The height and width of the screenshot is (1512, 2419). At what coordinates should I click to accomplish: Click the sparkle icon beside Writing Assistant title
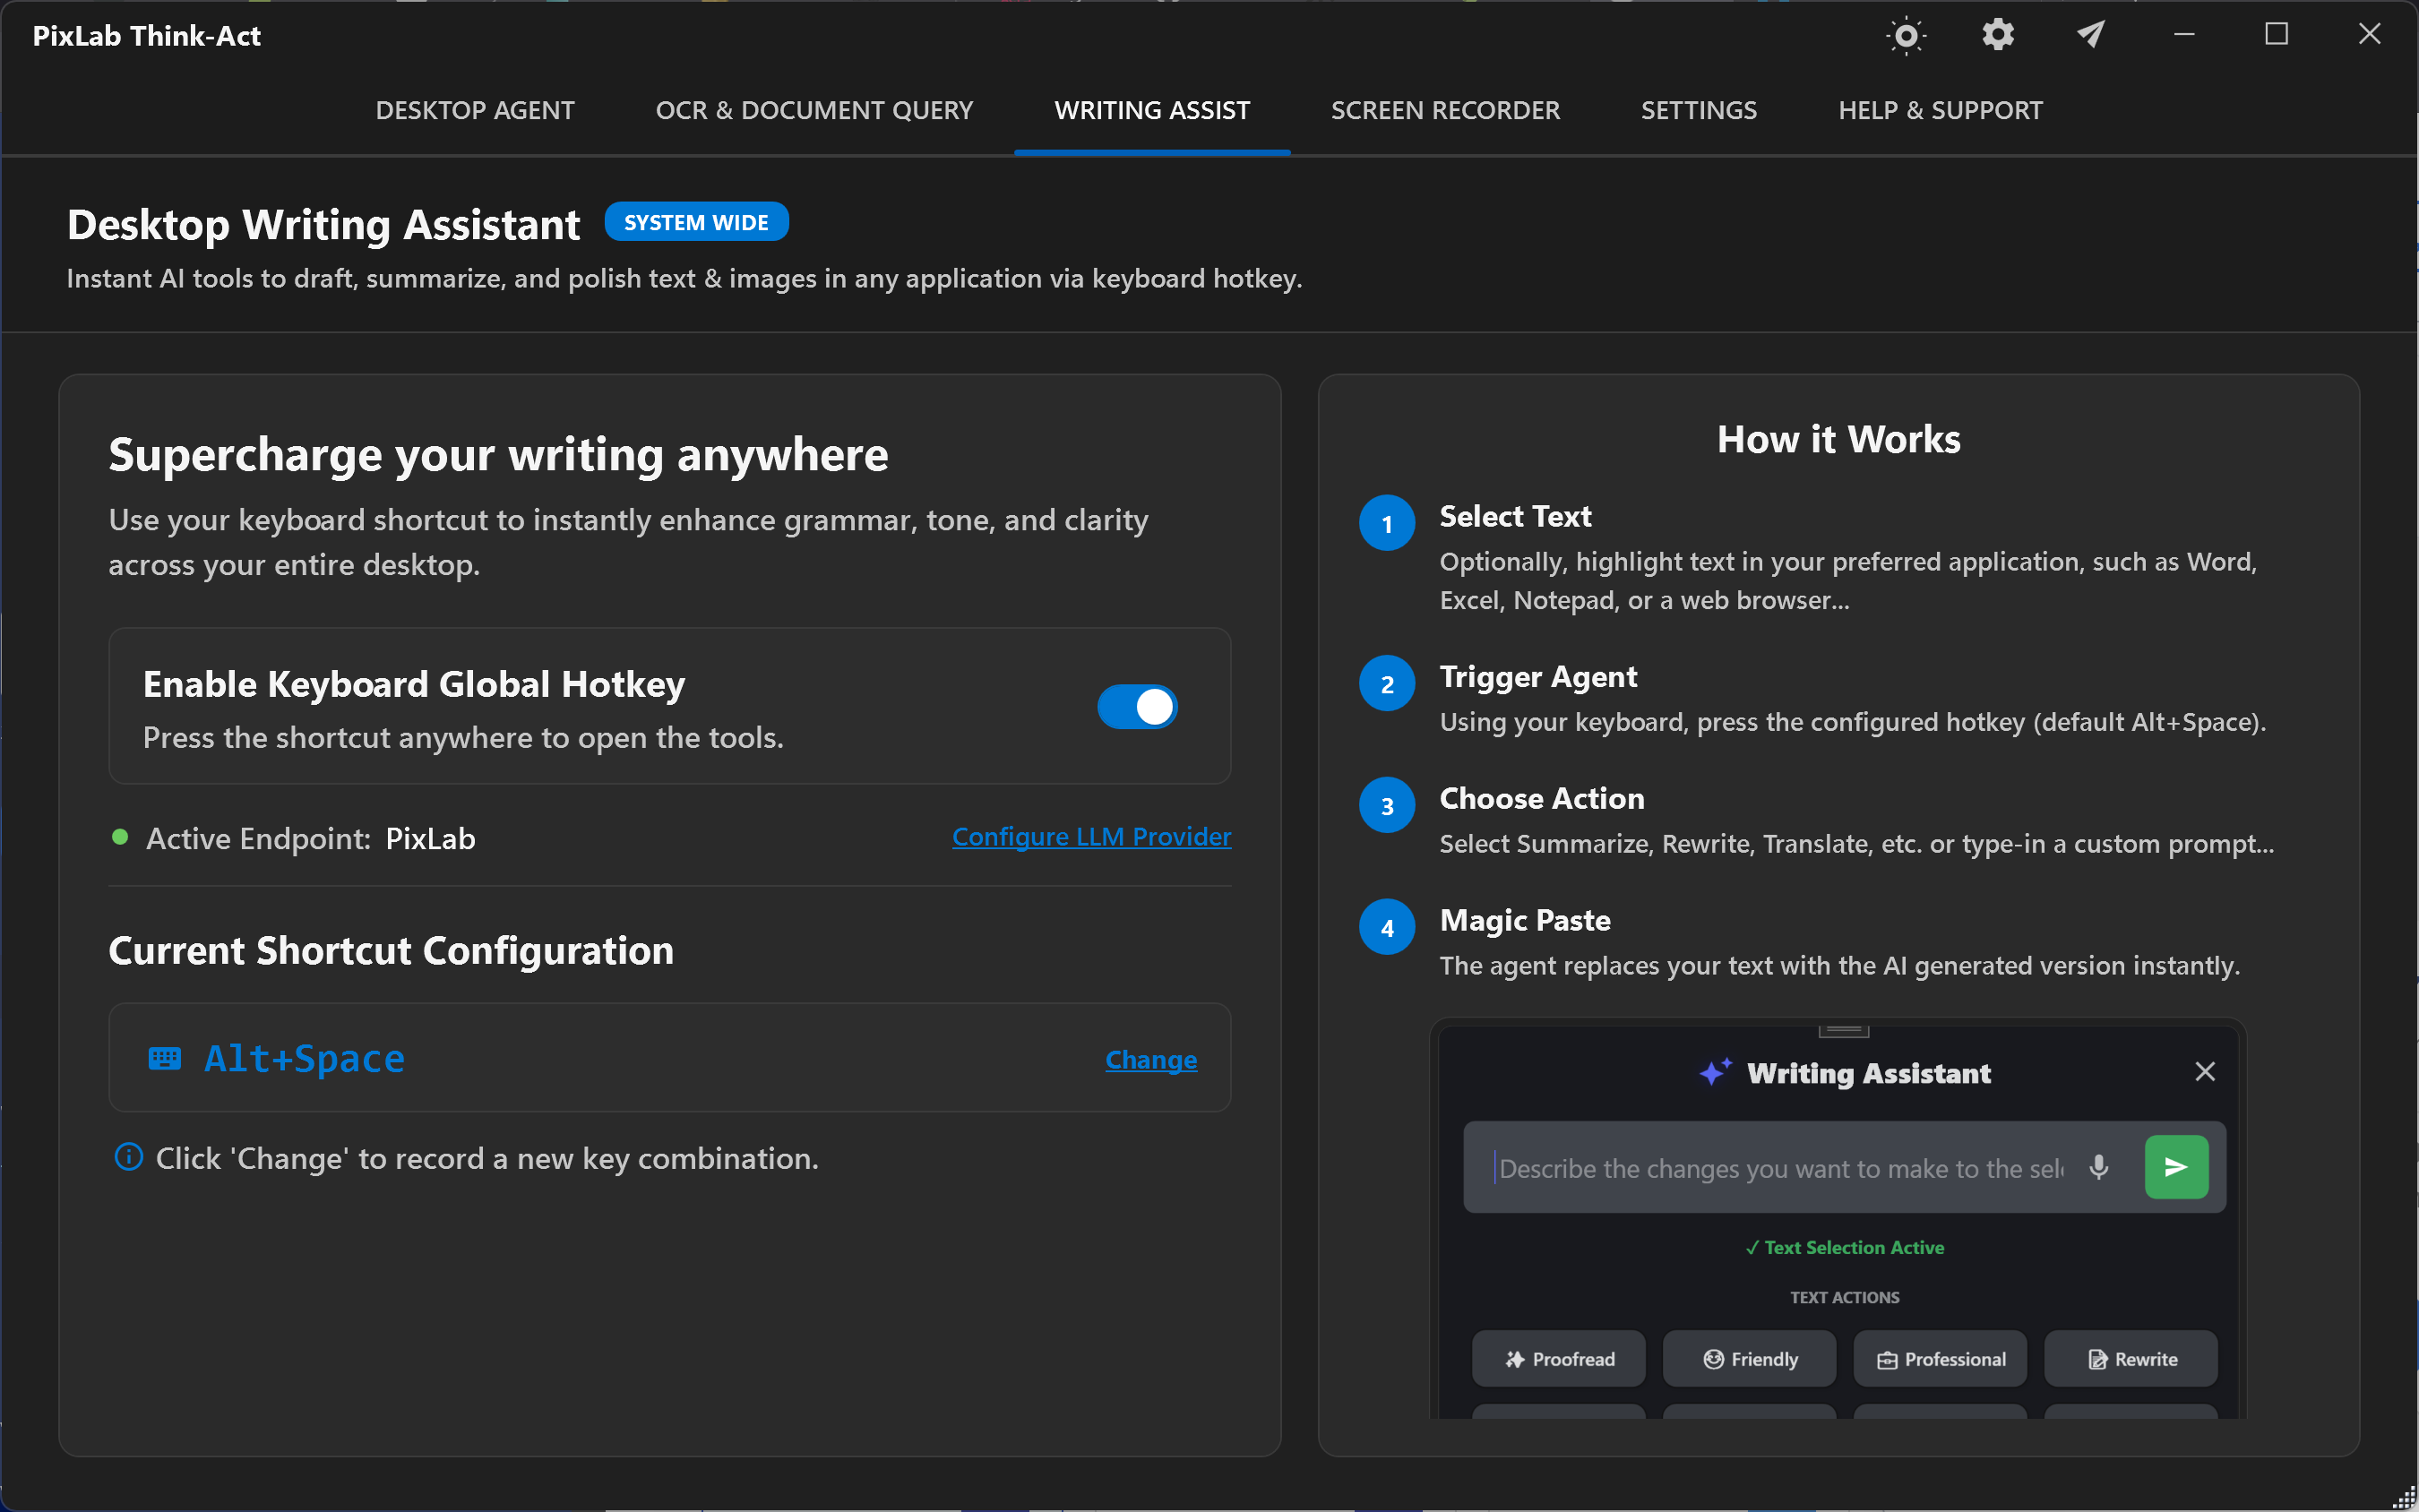(1715, 1072)
